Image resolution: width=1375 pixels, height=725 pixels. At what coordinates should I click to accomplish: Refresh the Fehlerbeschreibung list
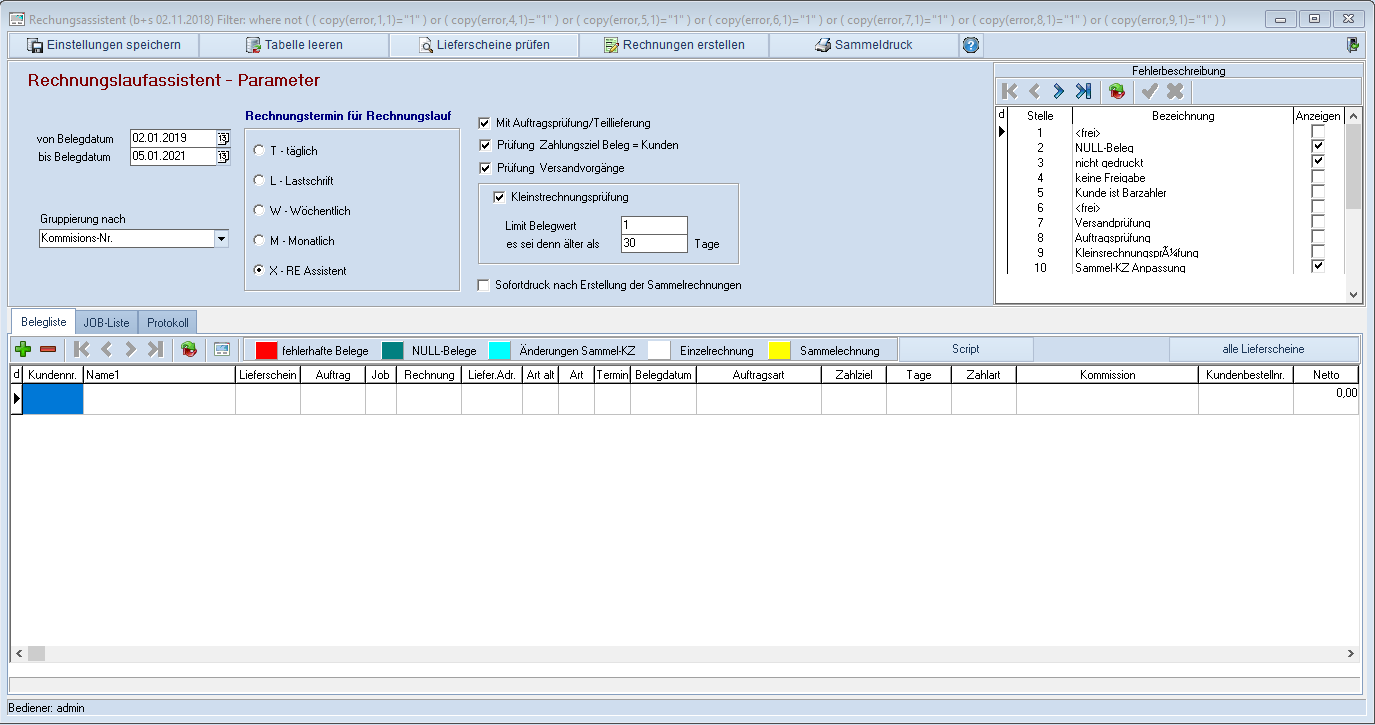click(x=1117, y=92)
